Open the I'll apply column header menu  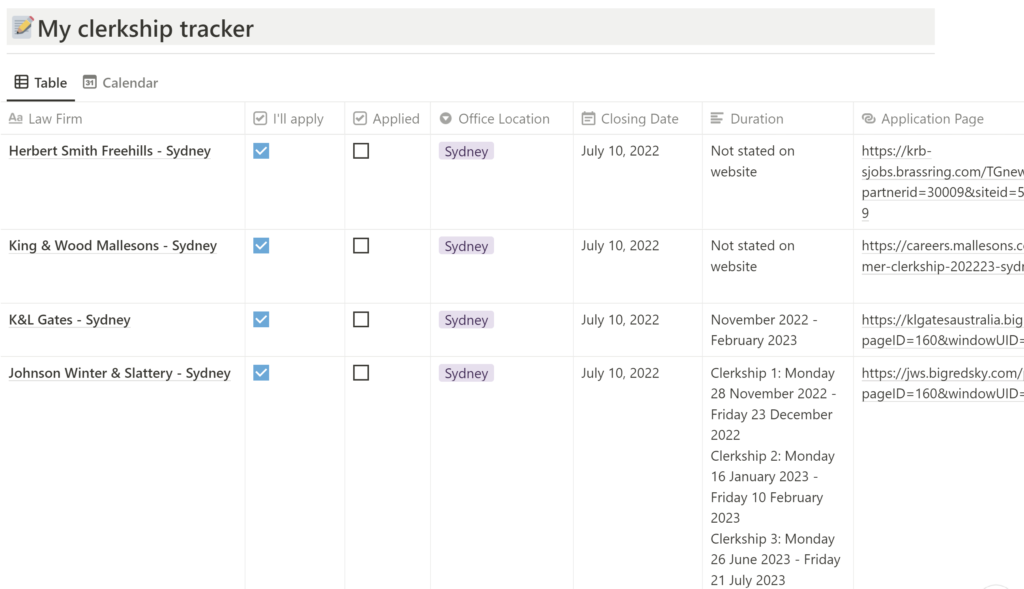tap(295, 118)
